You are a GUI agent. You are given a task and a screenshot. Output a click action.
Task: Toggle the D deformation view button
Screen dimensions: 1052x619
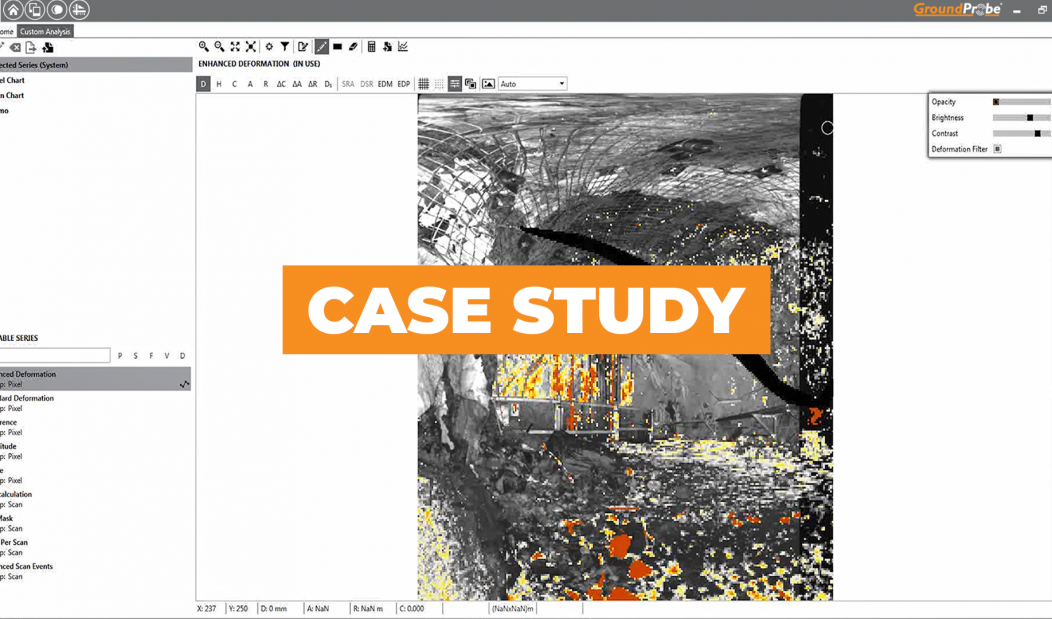pos(203,84)
